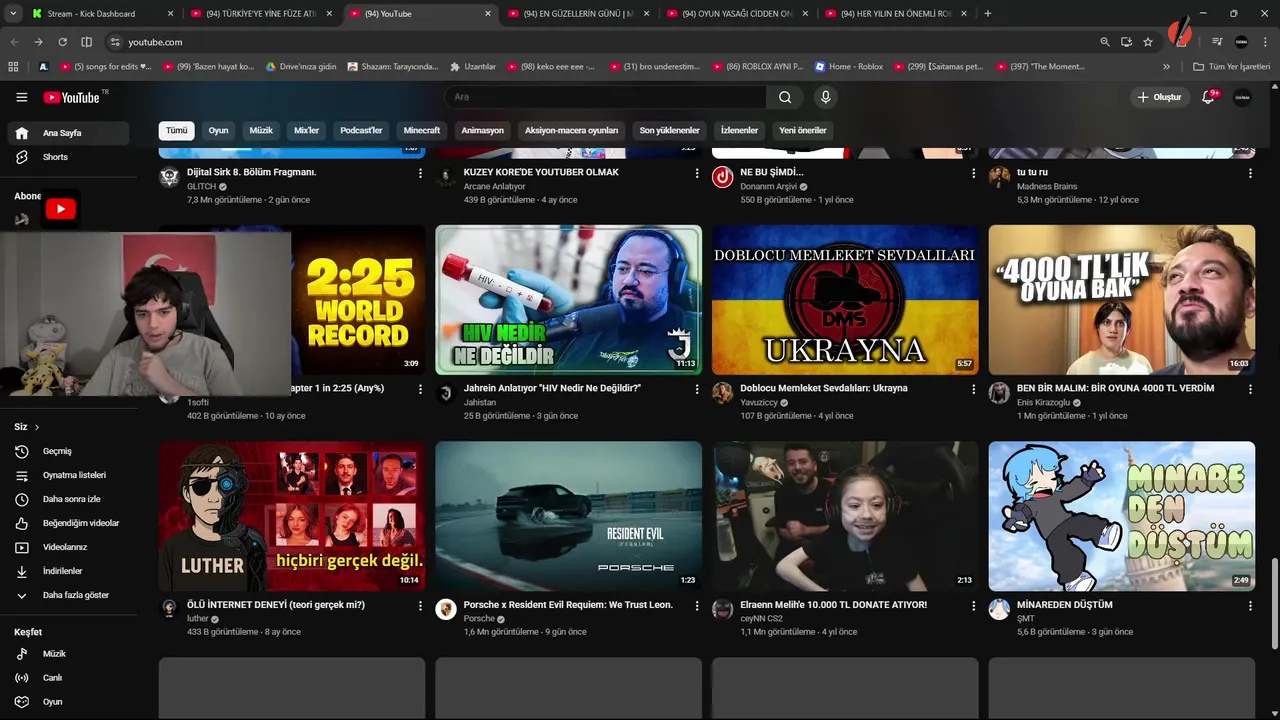Open the notifications bell
1280x720 pixels.
click(x=1208, y=97)
